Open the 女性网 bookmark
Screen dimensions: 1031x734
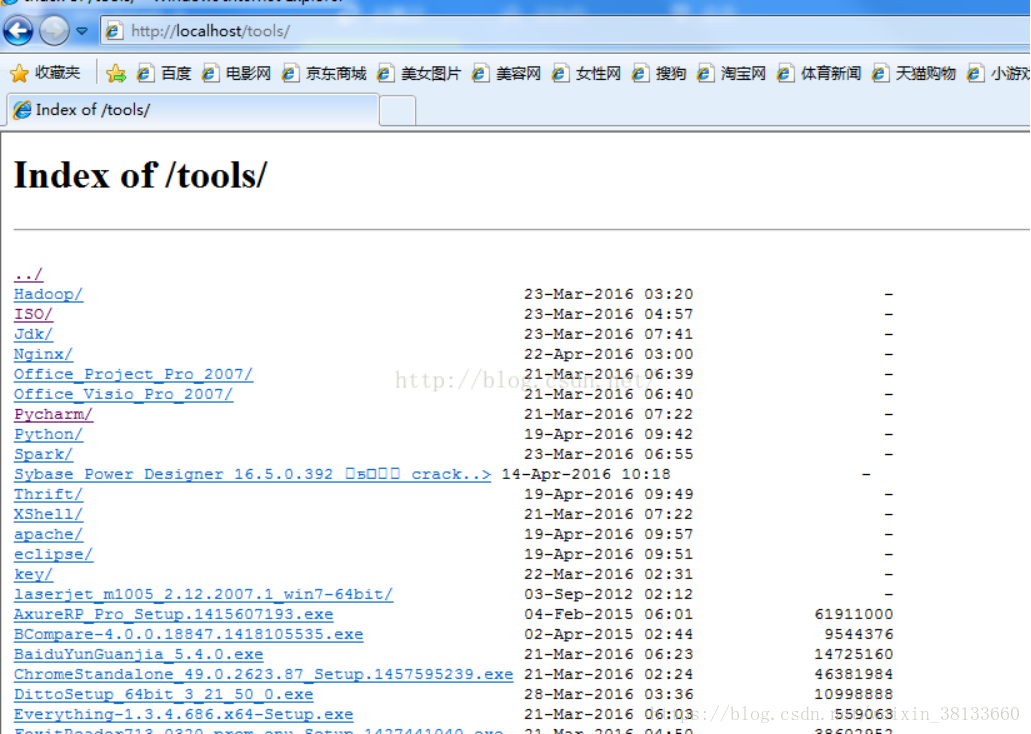(587, 73)
